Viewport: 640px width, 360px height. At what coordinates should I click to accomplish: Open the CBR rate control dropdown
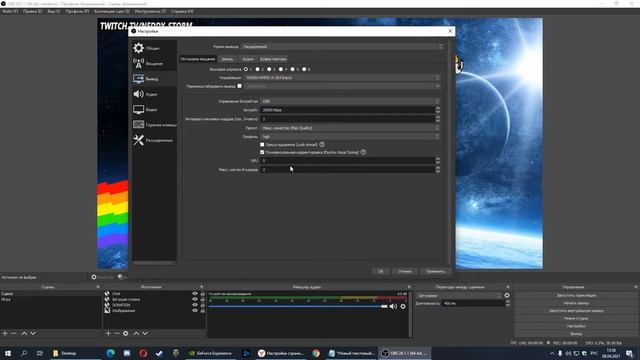[x=350, y=101]
